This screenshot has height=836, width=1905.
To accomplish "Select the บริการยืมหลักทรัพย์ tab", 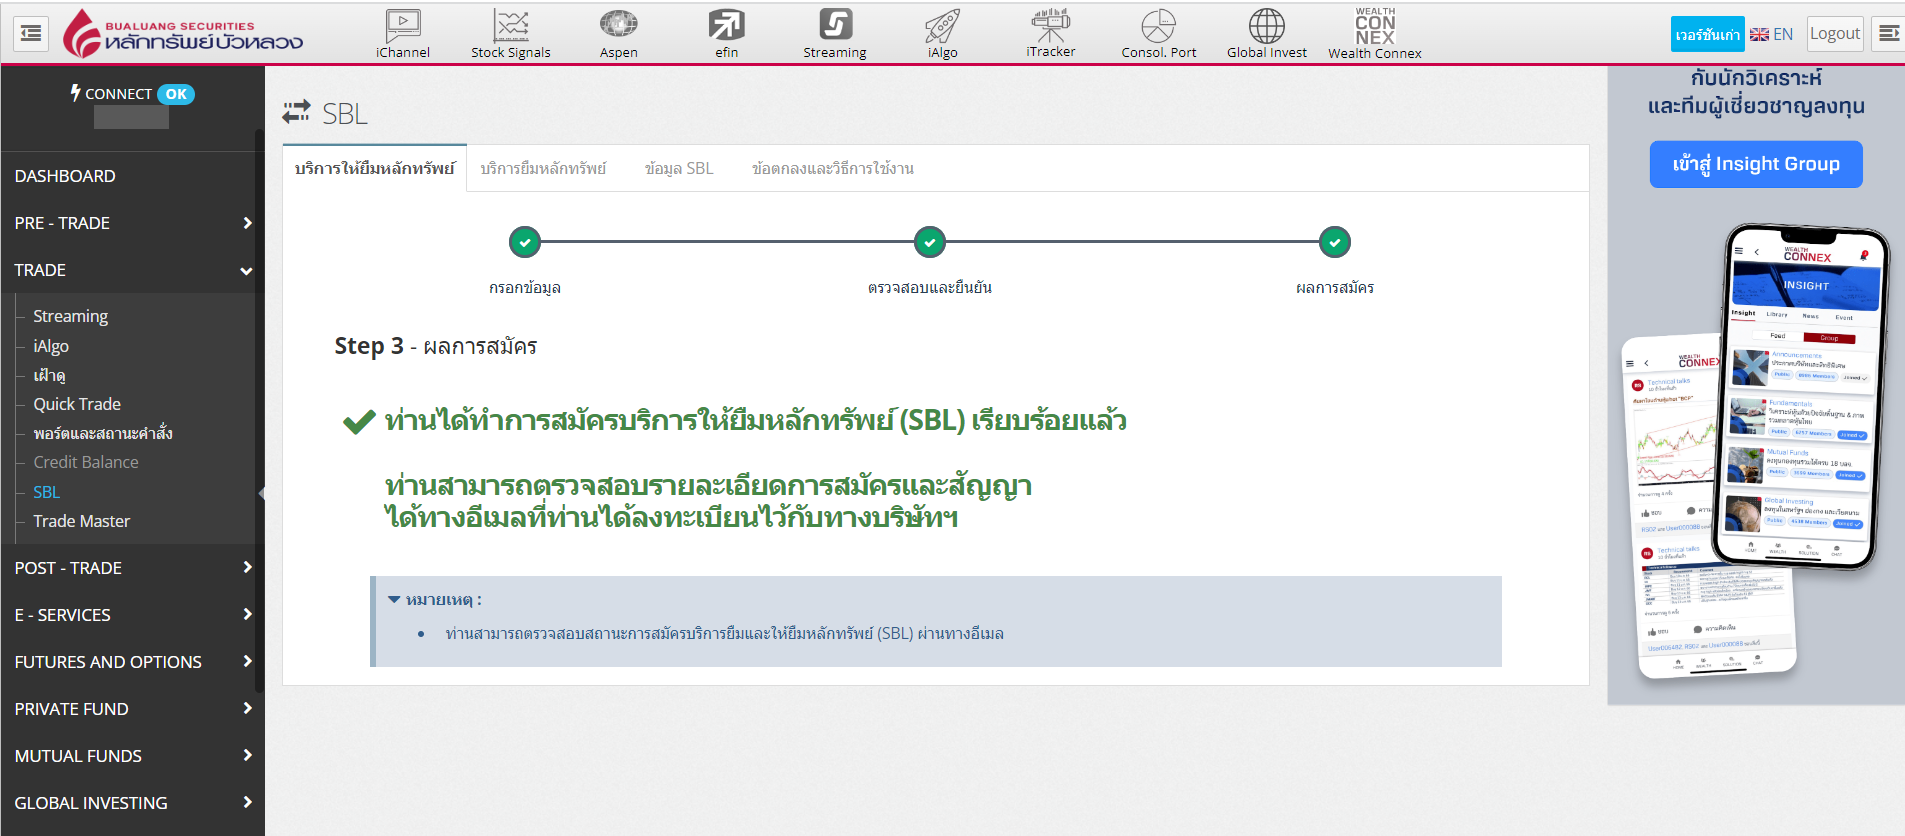I will coord(543,169).
